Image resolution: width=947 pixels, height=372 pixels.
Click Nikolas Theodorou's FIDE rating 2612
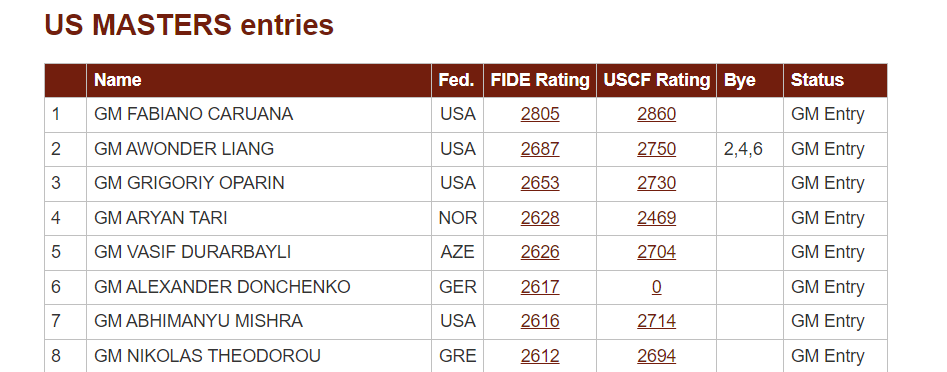click(x=540, y=356)
